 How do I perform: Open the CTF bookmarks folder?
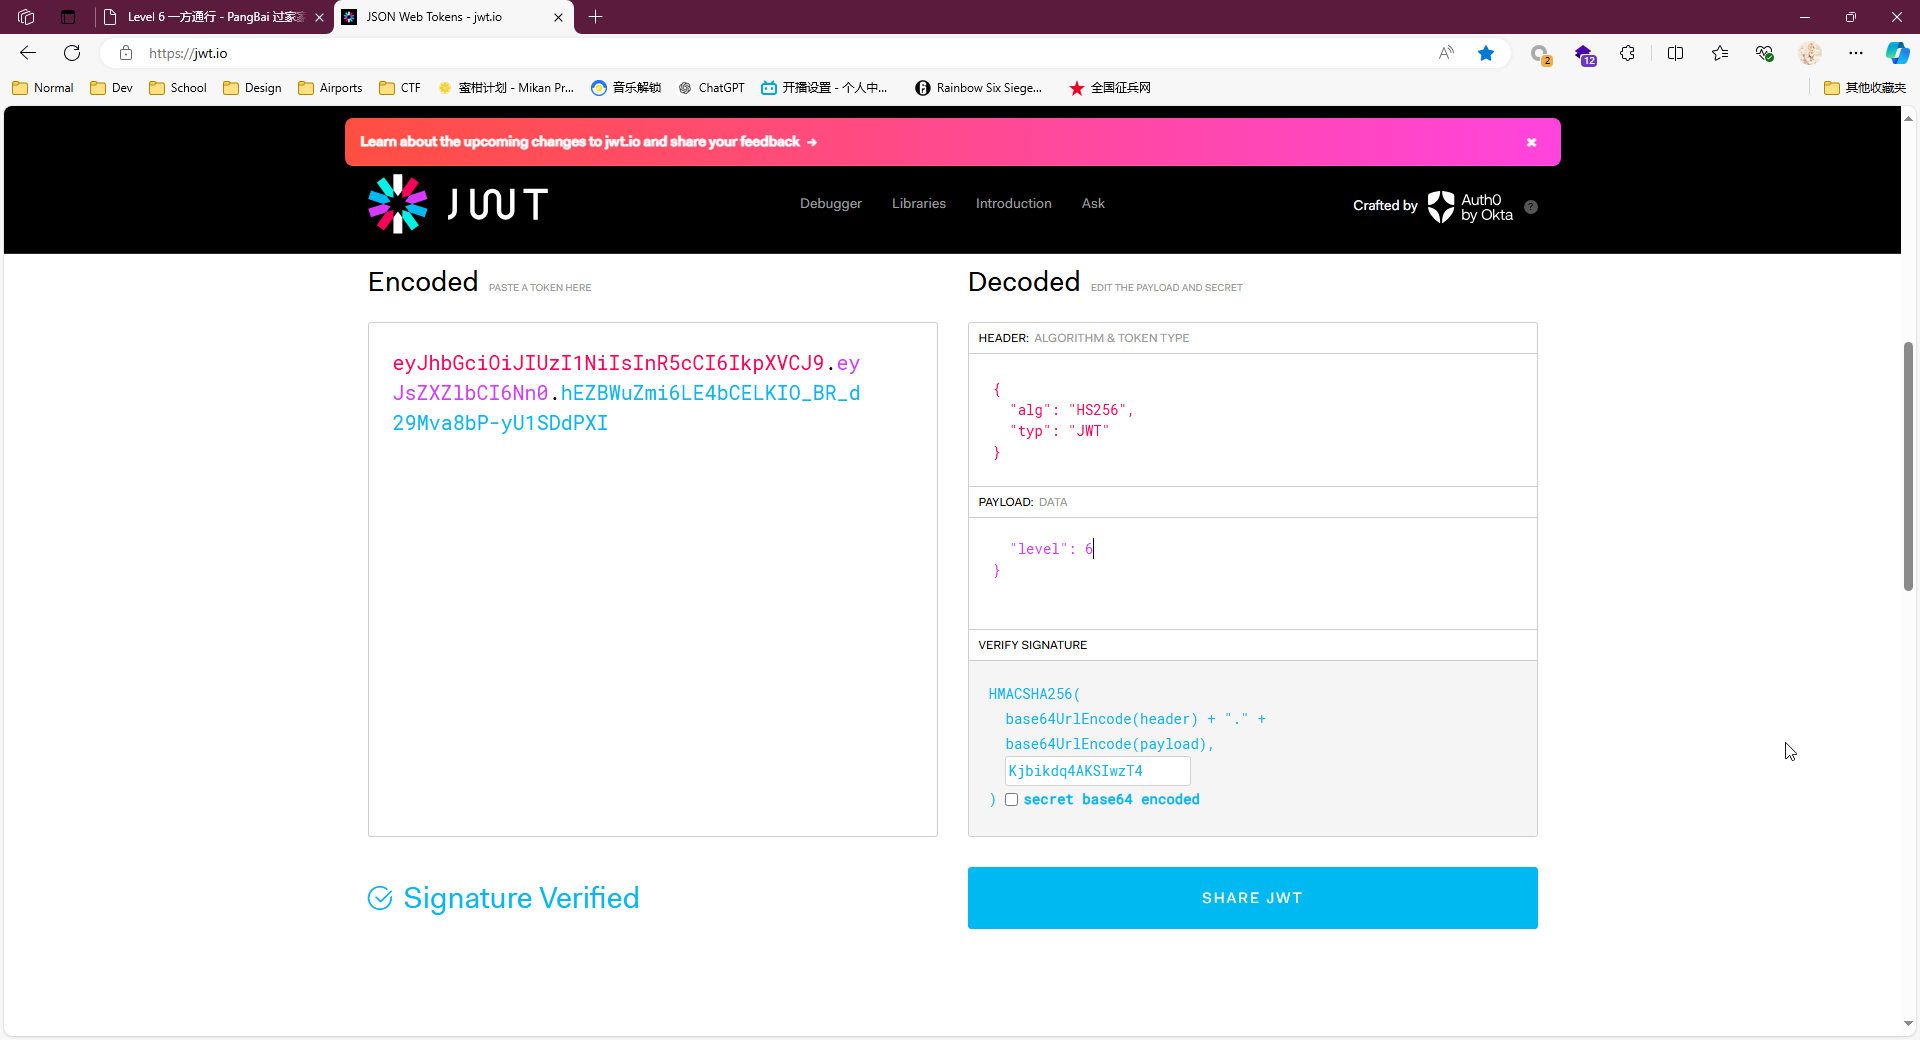(400, 88)
